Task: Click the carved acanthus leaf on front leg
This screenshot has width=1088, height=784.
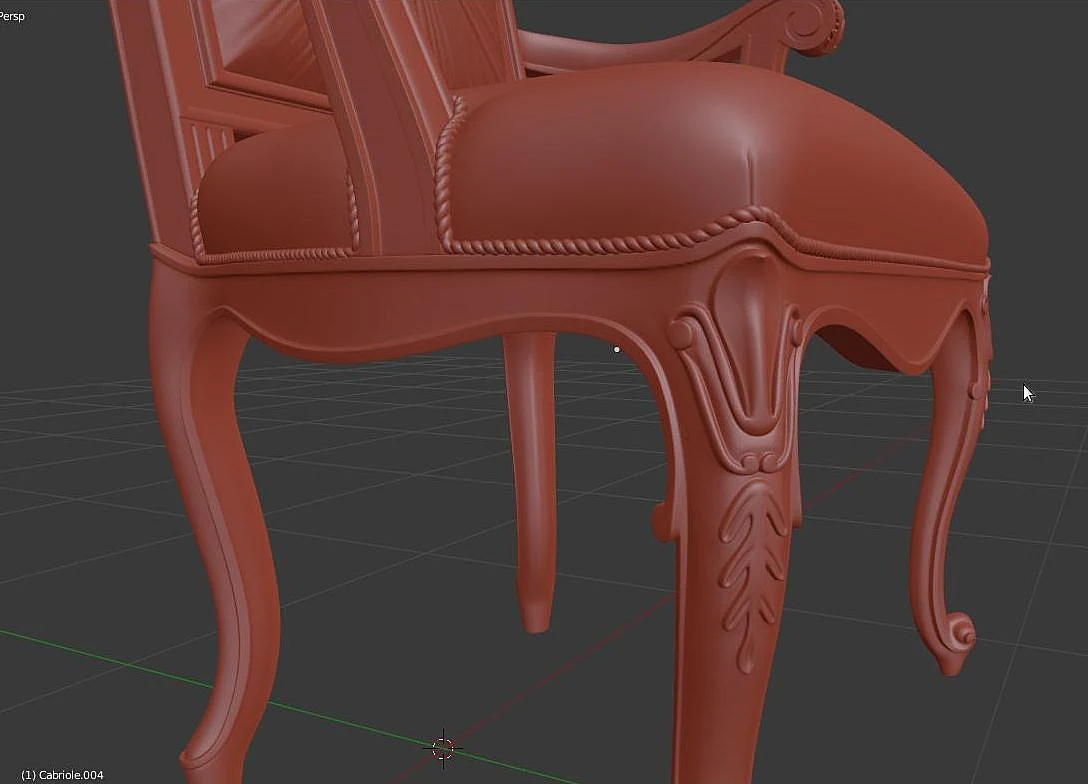Action: point(753,569)
